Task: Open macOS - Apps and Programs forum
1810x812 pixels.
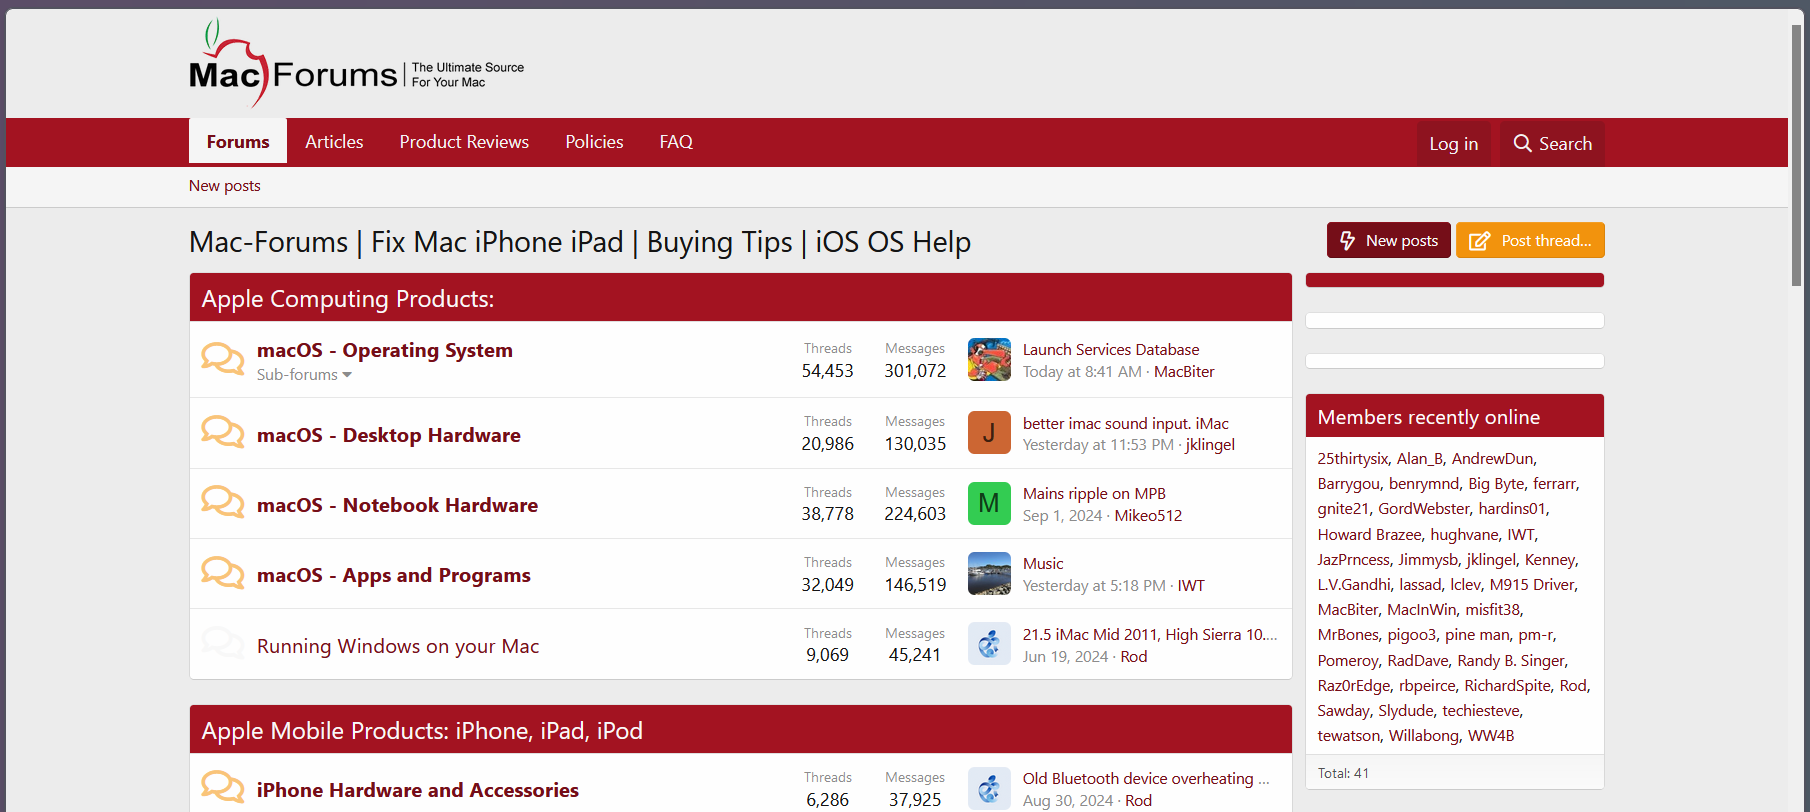Action: pyautogui.click(x=394, y=575)
